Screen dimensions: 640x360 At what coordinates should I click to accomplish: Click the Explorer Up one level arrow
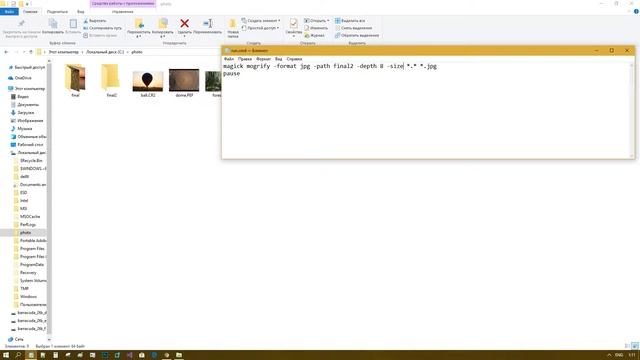point(31,52)
